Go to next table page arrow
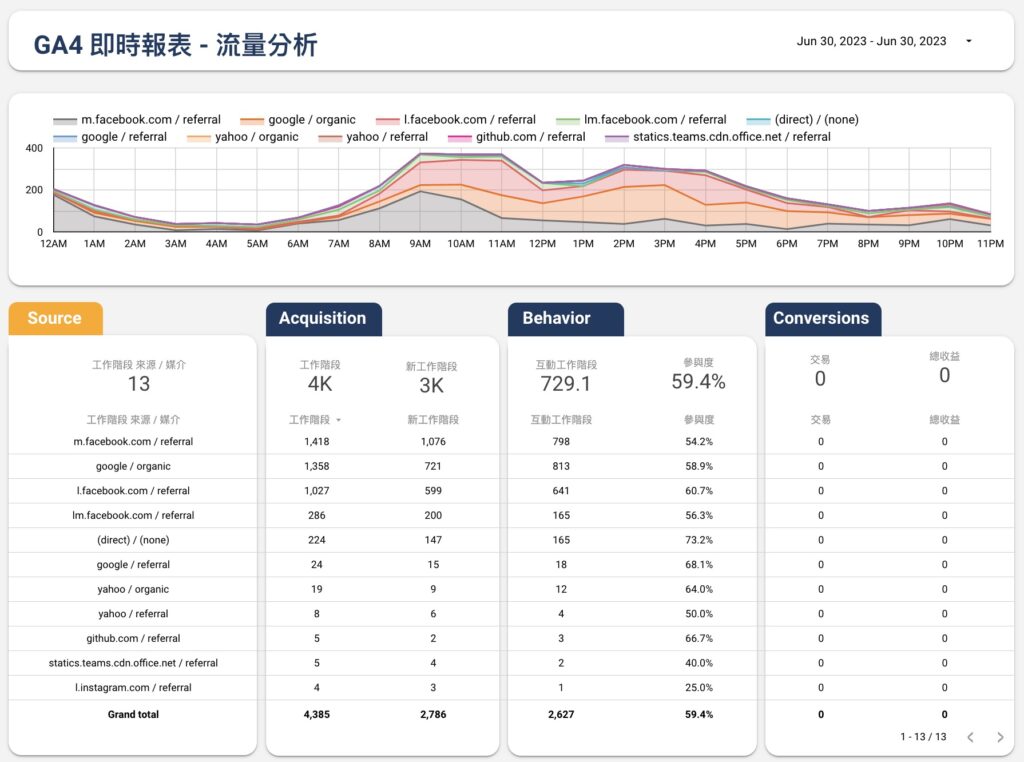Viewport: 1024px width, 762px height. point(1000,737)
